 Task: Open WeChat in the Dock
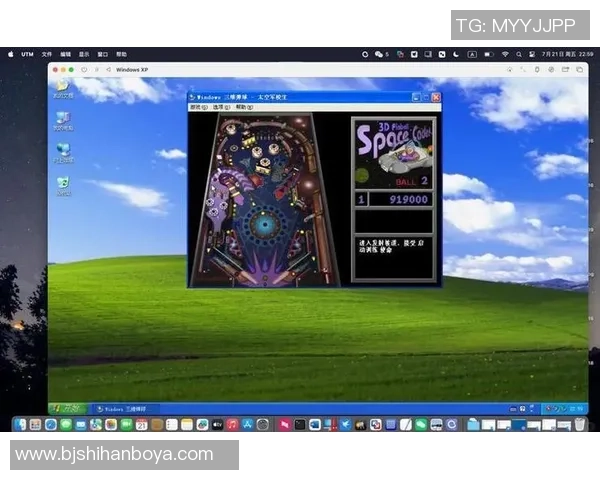pos(421,424)
